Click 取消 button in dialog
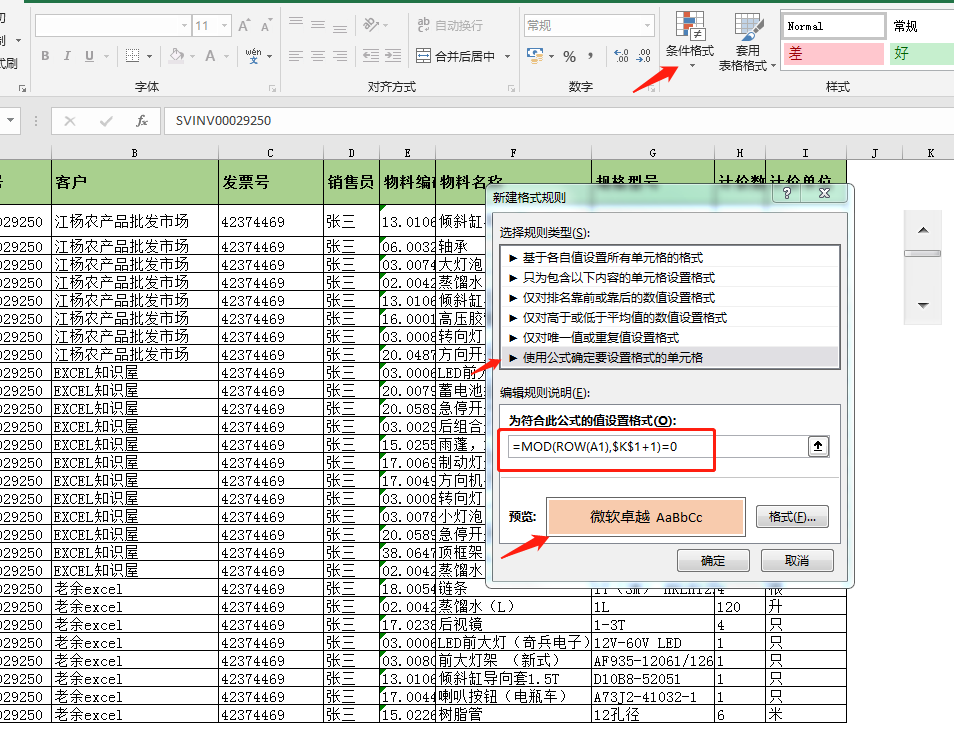The width and height of the screenshot is (954, 738). [x=797, y=560]
